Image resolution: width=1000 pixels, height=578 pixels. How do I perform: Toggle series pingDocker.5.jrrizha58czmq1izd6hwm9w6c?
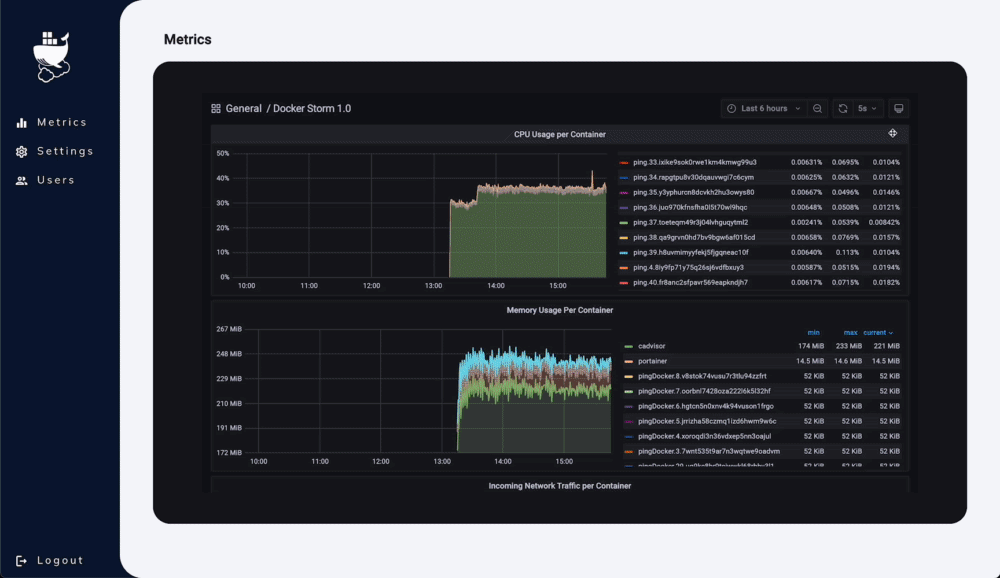point(707,422)
